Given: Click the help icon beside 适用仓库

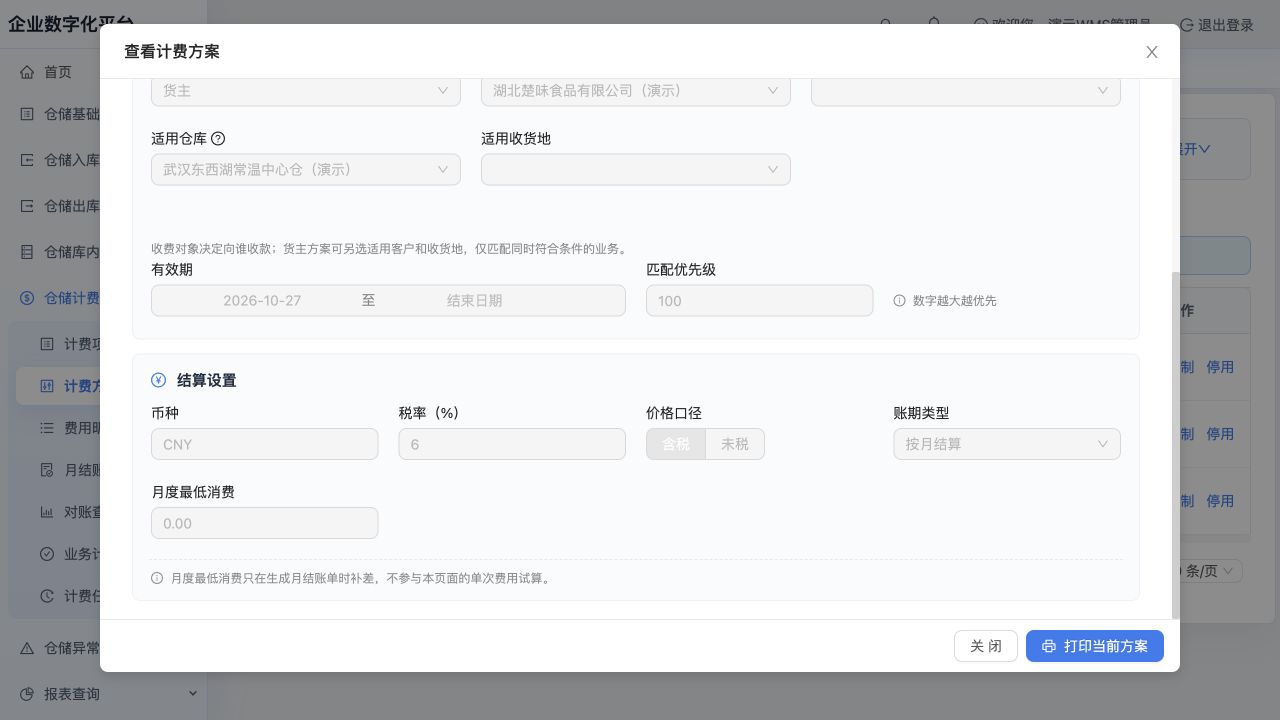Looking at the screenshot, I should (218, 139).
